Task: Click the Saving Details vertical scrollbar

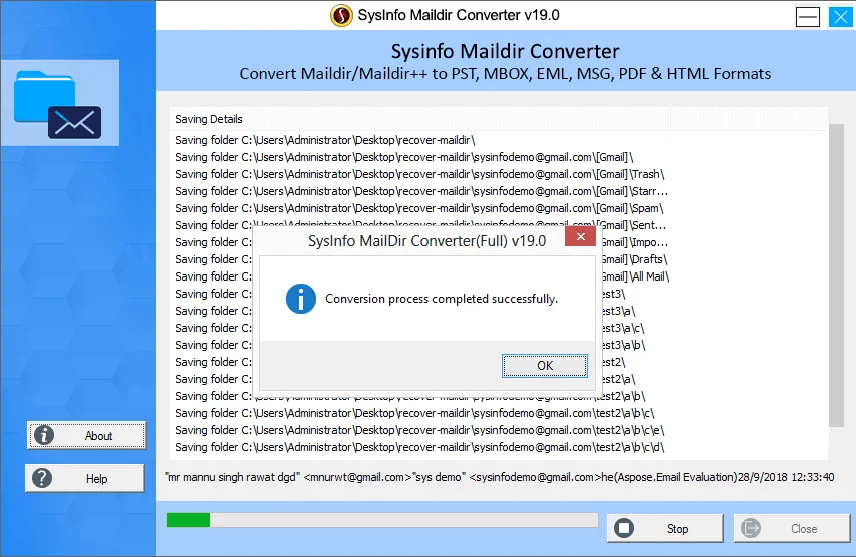Action: pyautogui.click(x=836, y=275)
